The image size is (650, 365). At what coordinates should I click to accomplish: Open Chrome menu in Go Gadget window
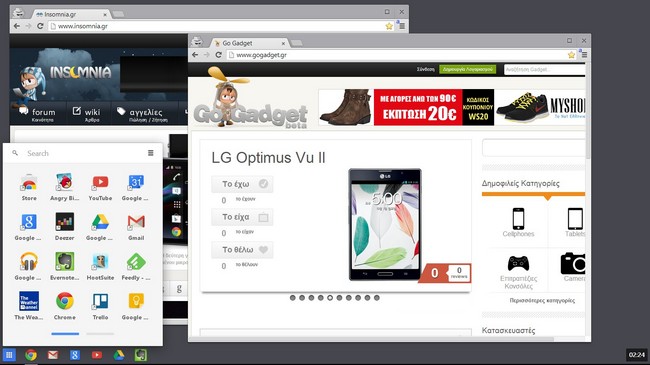pyautogui.click(x=584, y=55)
